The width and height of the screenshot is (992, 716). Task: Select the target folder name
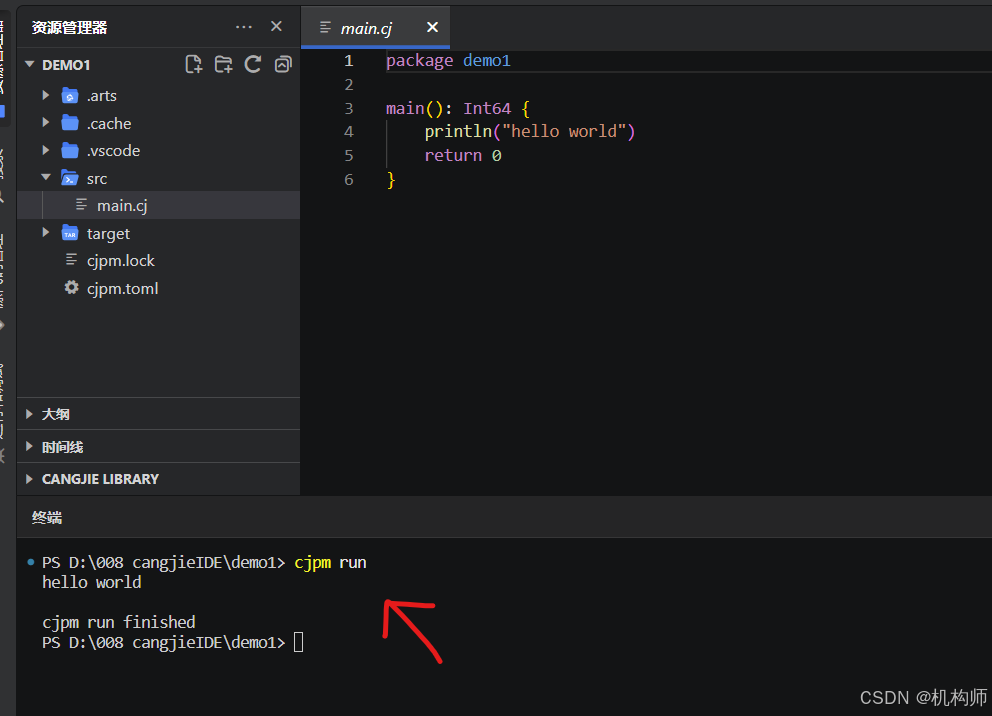point(108,234)
